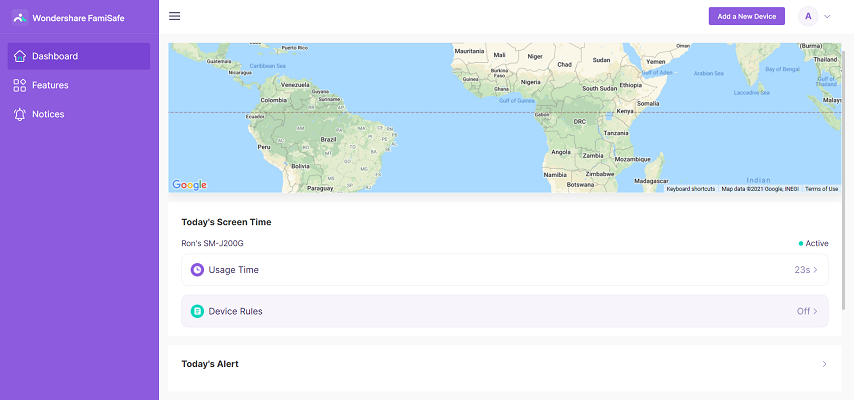The image size is (854, 400).
Task: Click Nigeria label on the map
Action: pyautogui.click(x=530, y=82)
